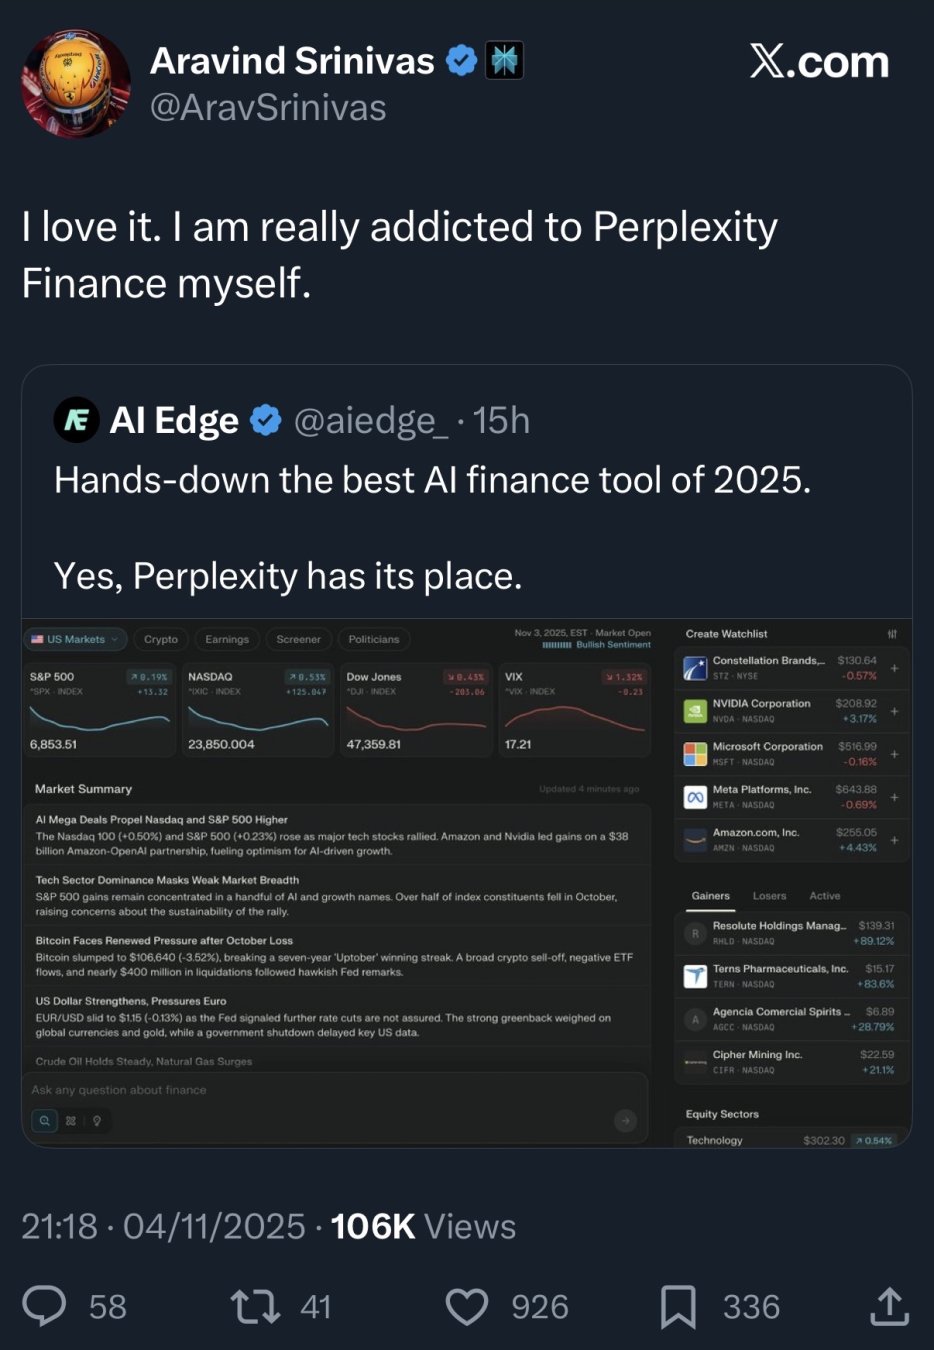The image size is (934, 1350).
Task: Click the submit arrow in ask box
Action: [625, 1121]
